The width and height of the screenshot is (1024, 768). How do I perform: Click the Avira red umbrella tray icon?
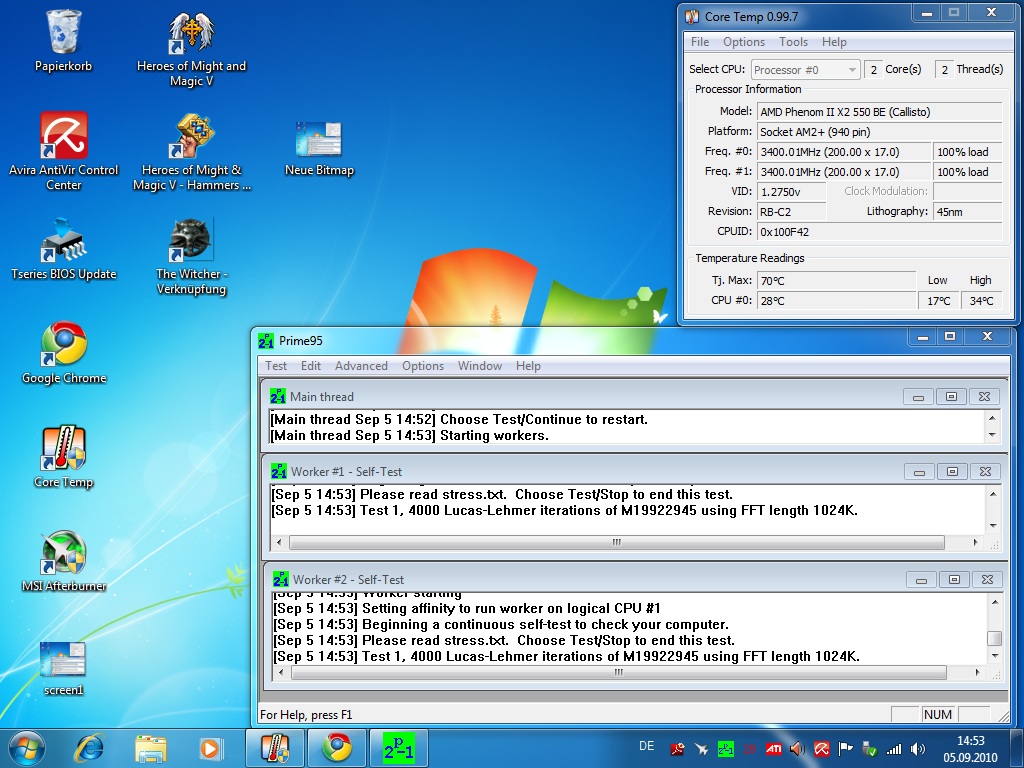click(x=822, y=749)
